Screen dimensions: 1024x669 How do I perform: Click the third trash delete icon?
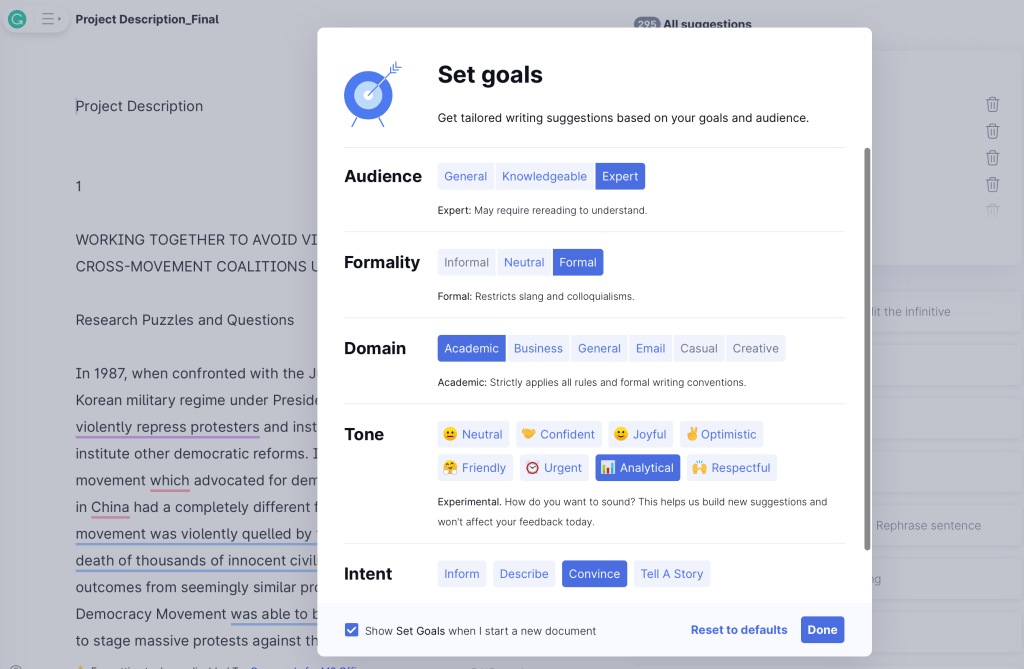[x=992, y=158]
